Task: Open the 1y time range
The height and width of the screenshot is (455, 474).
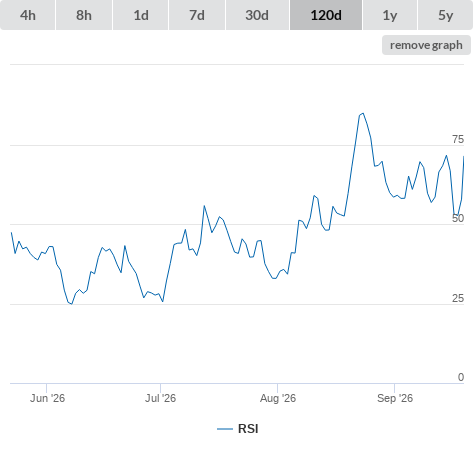Action: click(x=390, y=15)
